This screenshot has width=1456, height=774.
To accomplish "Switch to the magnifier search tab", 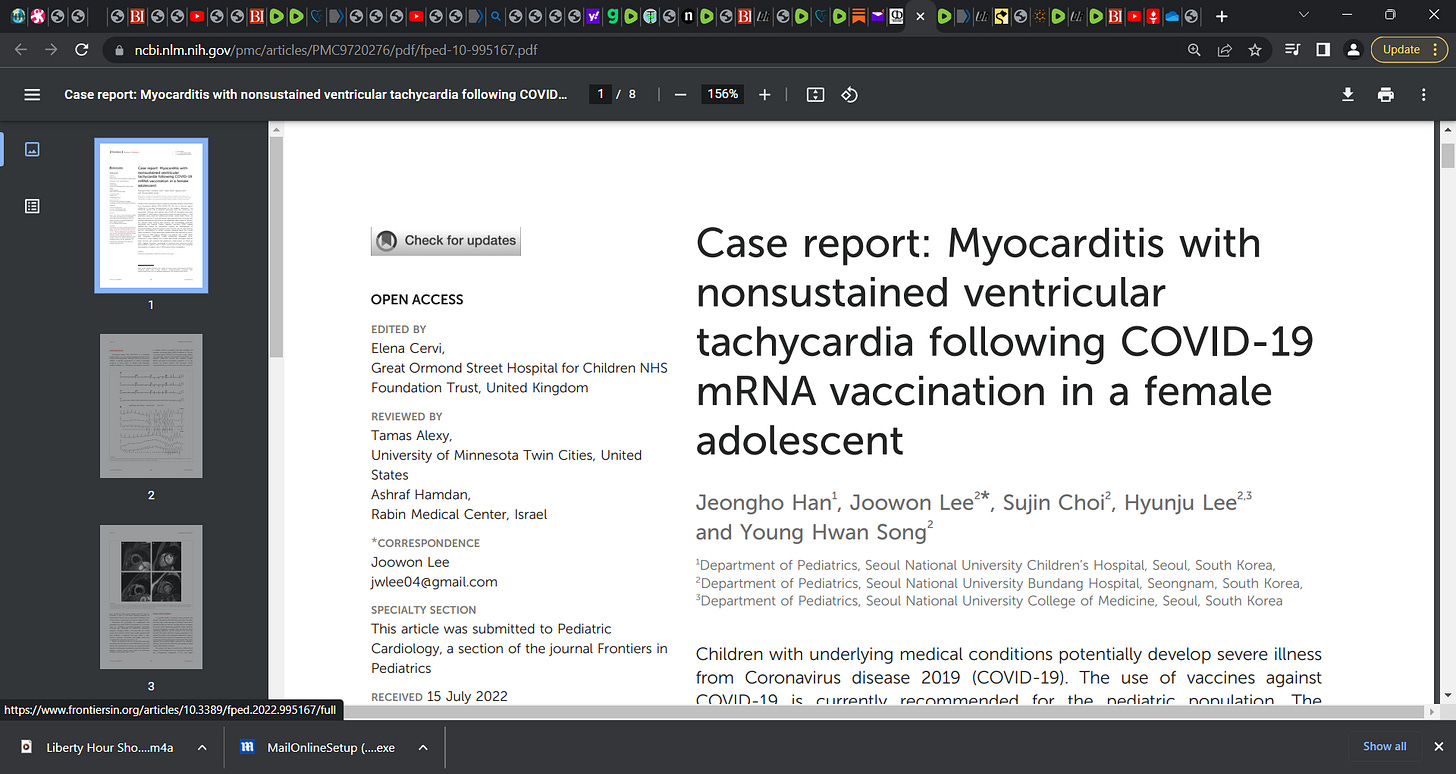I will tap(495, 16).
